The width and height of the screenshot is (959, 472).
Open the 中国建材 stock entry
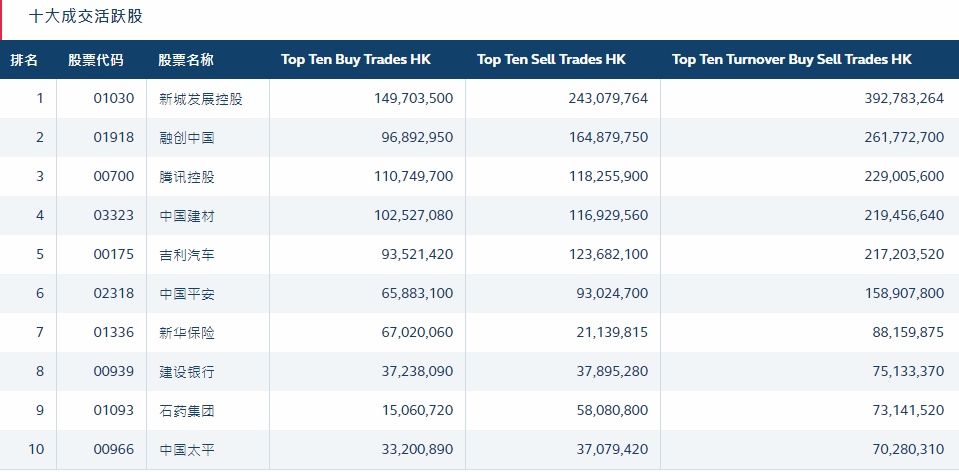[x=186, y=216]
